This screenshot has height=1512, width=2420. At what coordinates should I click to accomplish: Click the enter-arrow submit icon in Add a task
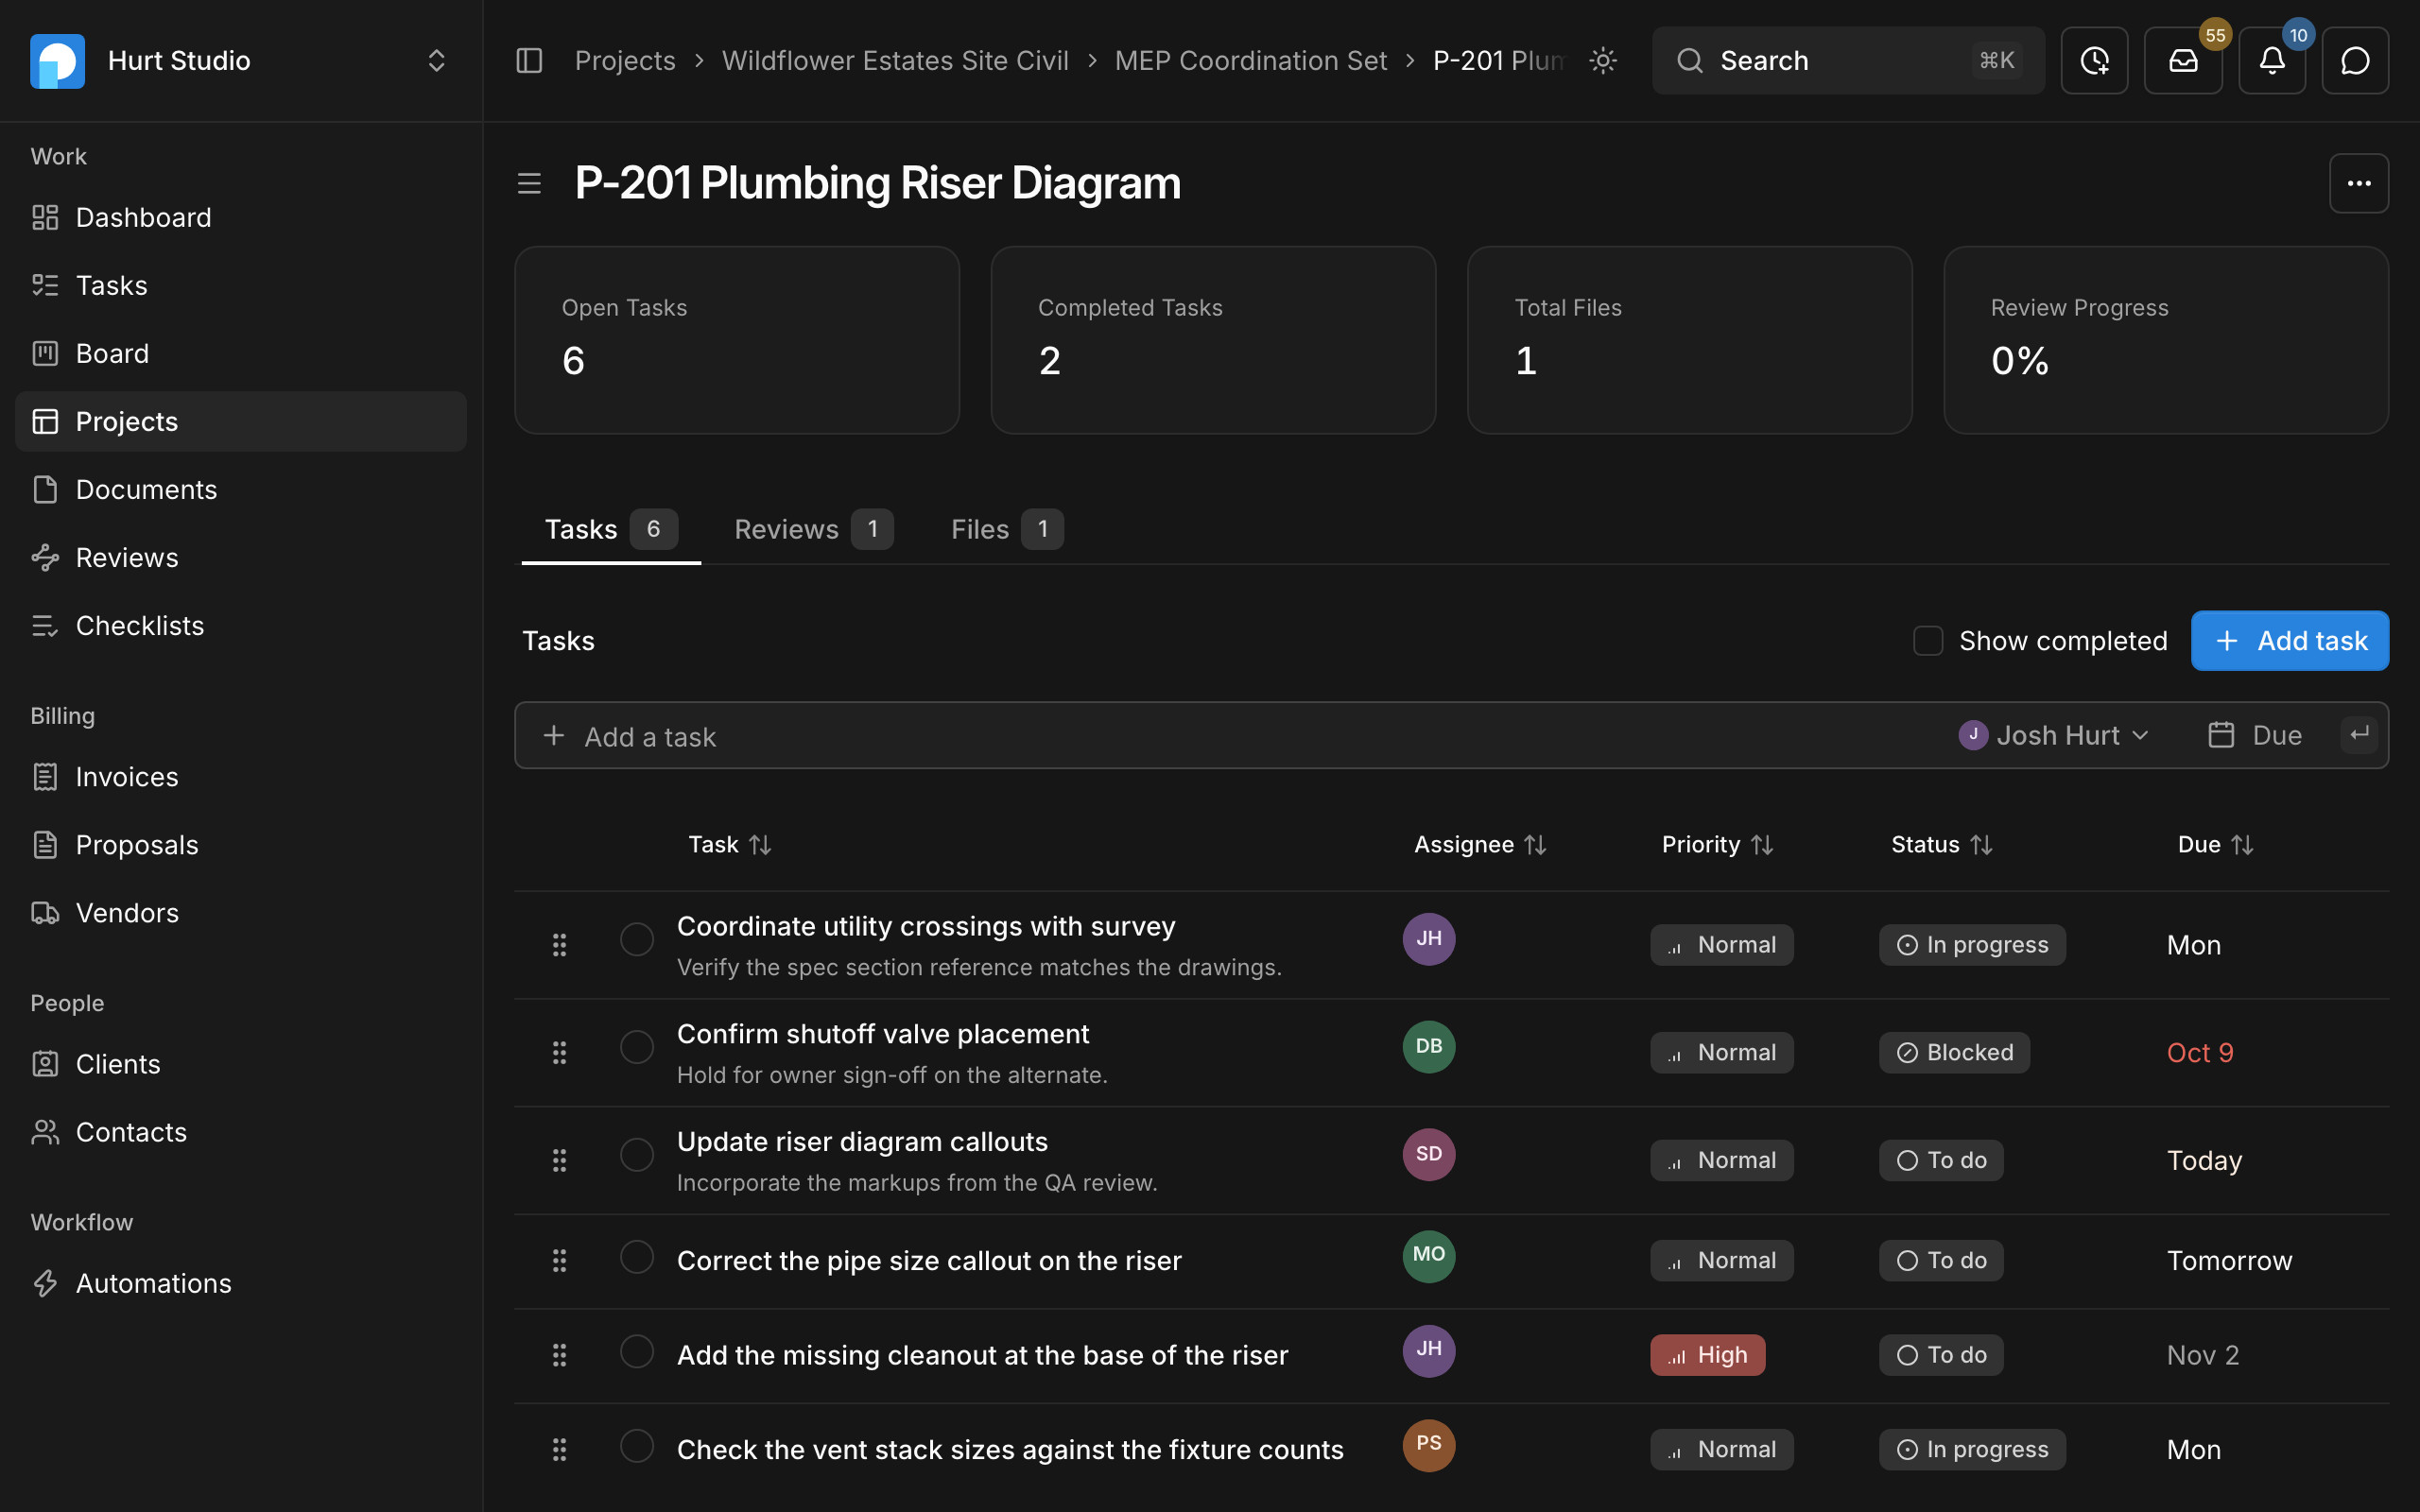[2359, 735]
